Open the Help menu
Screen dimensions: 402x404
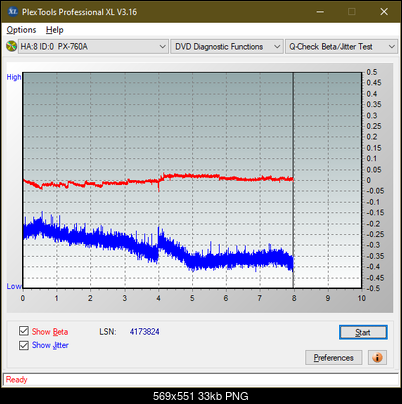[55, 30]
